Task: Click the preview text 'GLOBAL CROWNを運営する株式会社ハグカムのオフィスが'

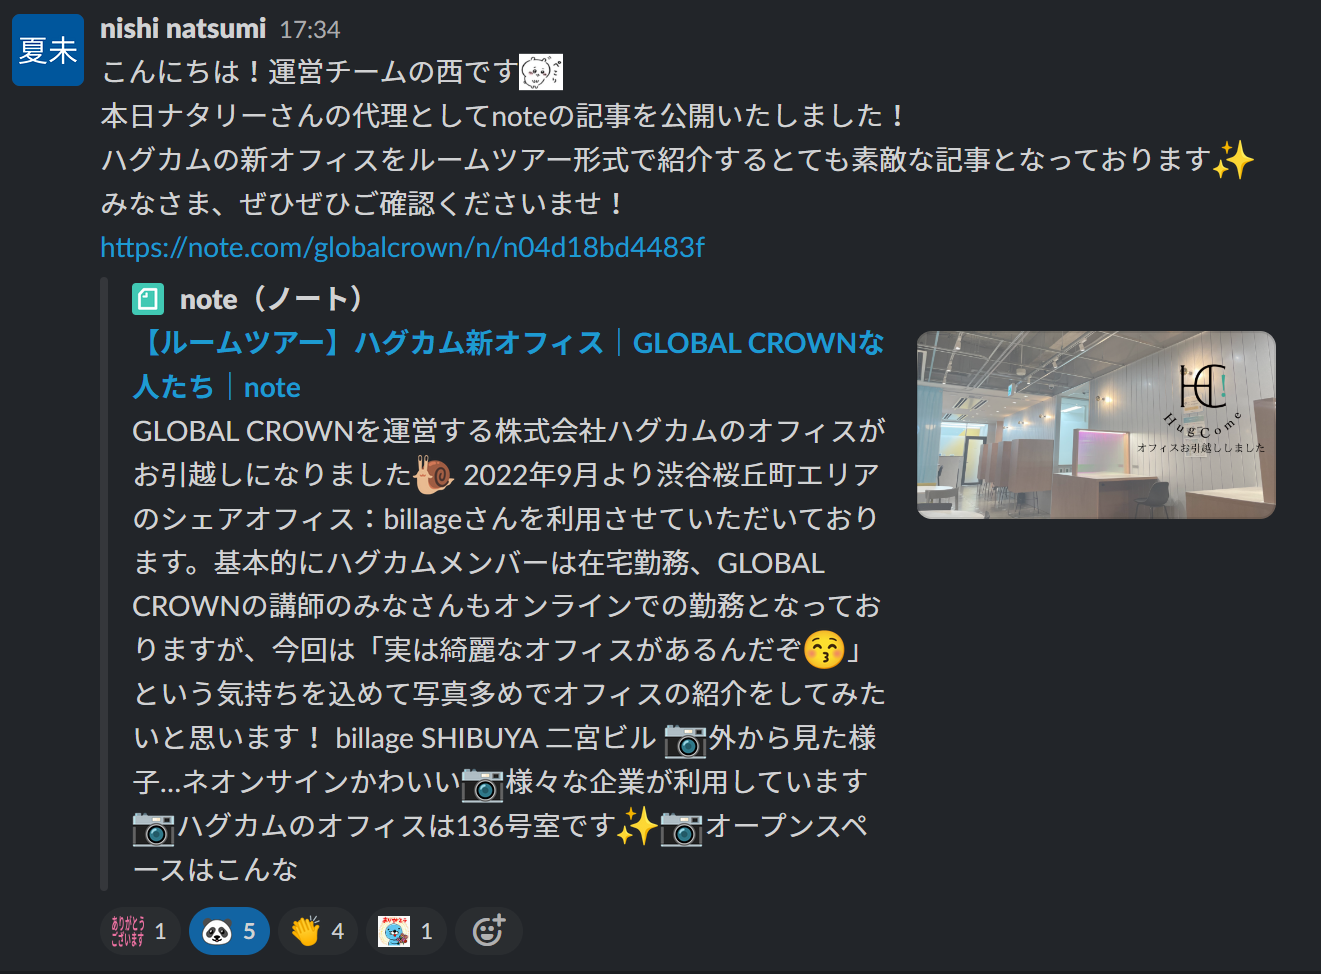Action: [509, 431]
